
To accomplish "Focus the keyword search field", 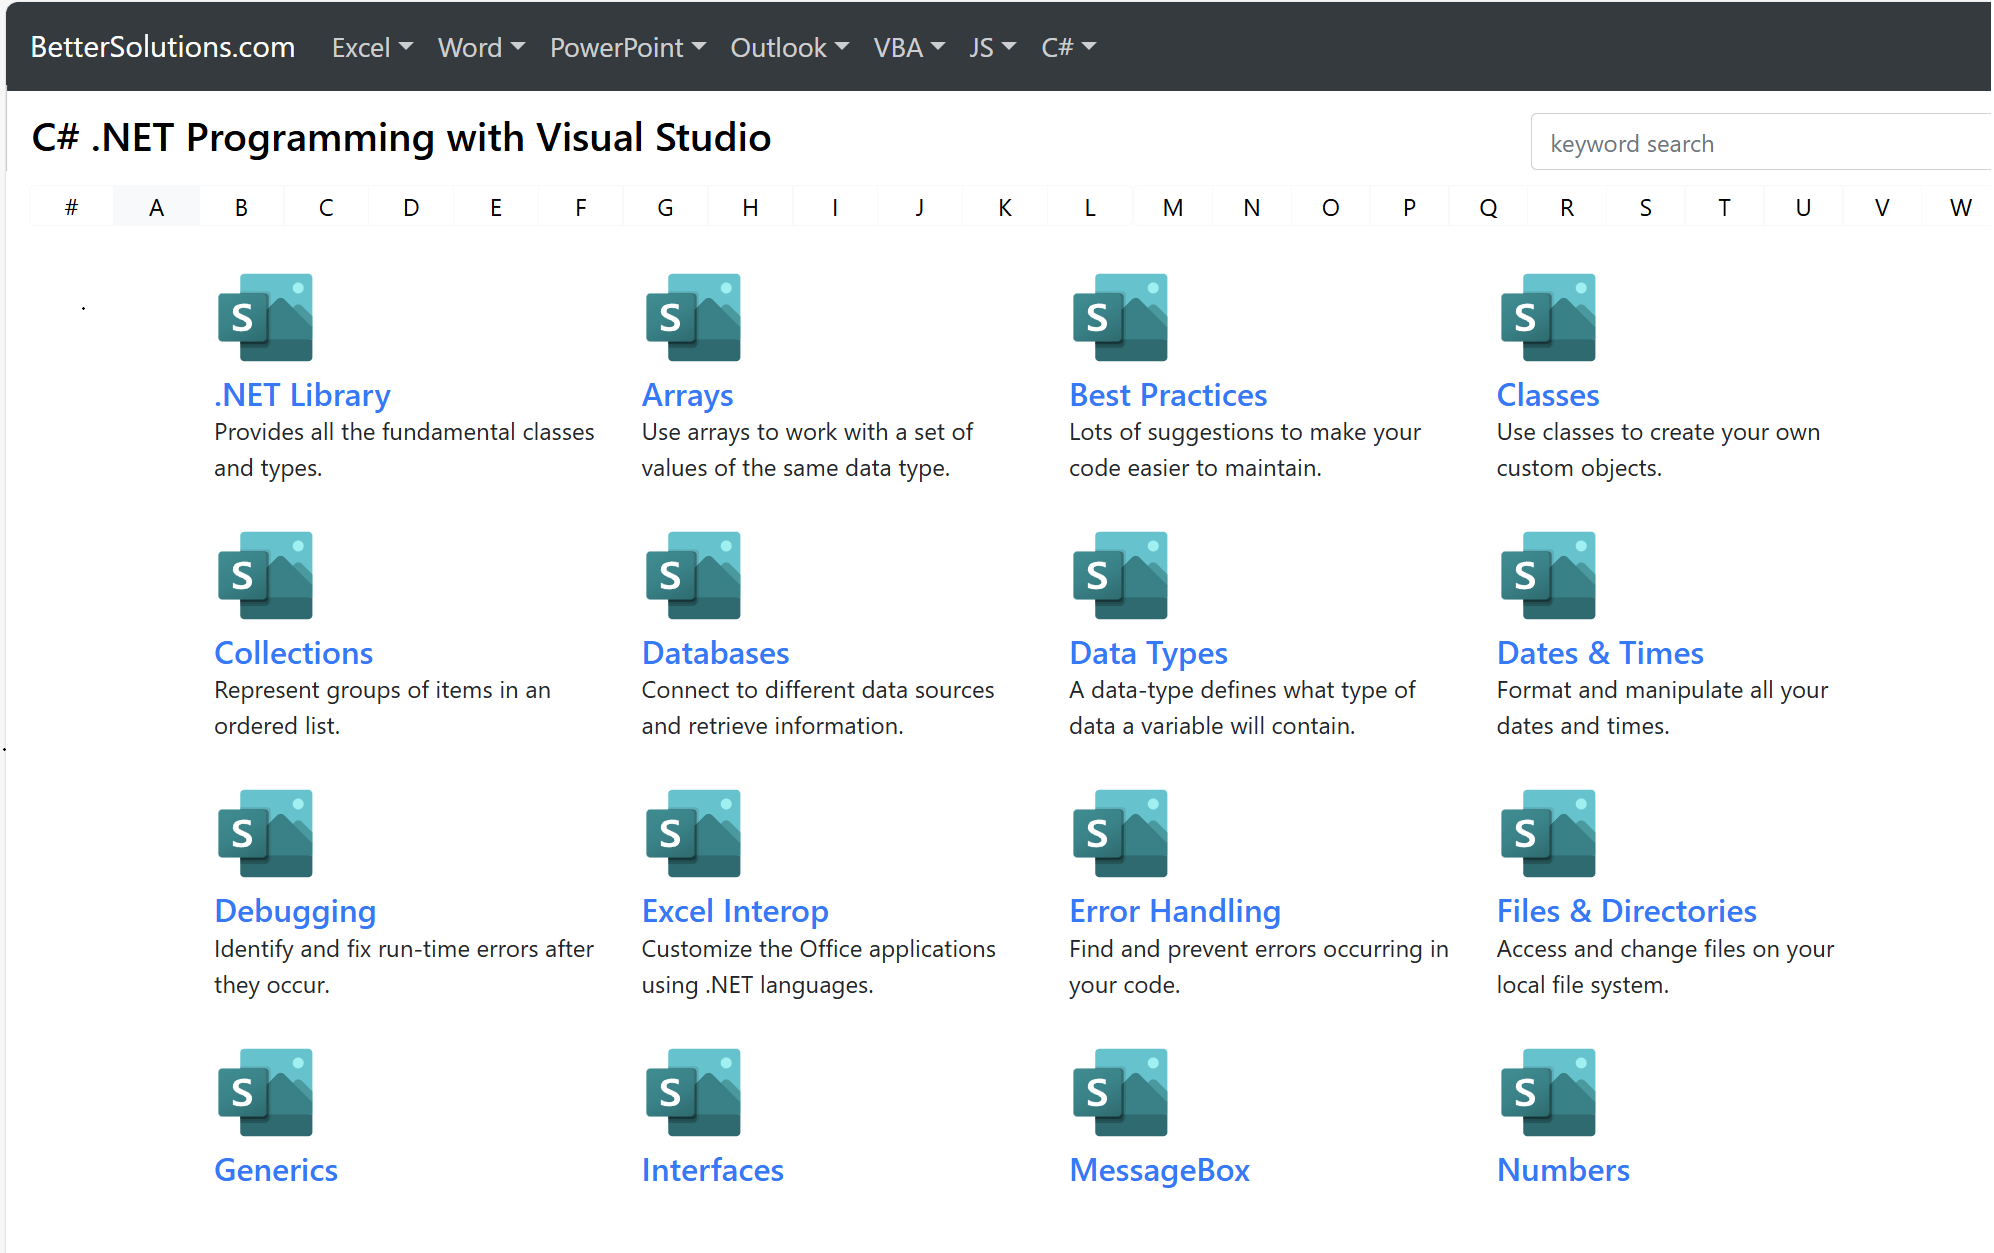I will 1762,143.
